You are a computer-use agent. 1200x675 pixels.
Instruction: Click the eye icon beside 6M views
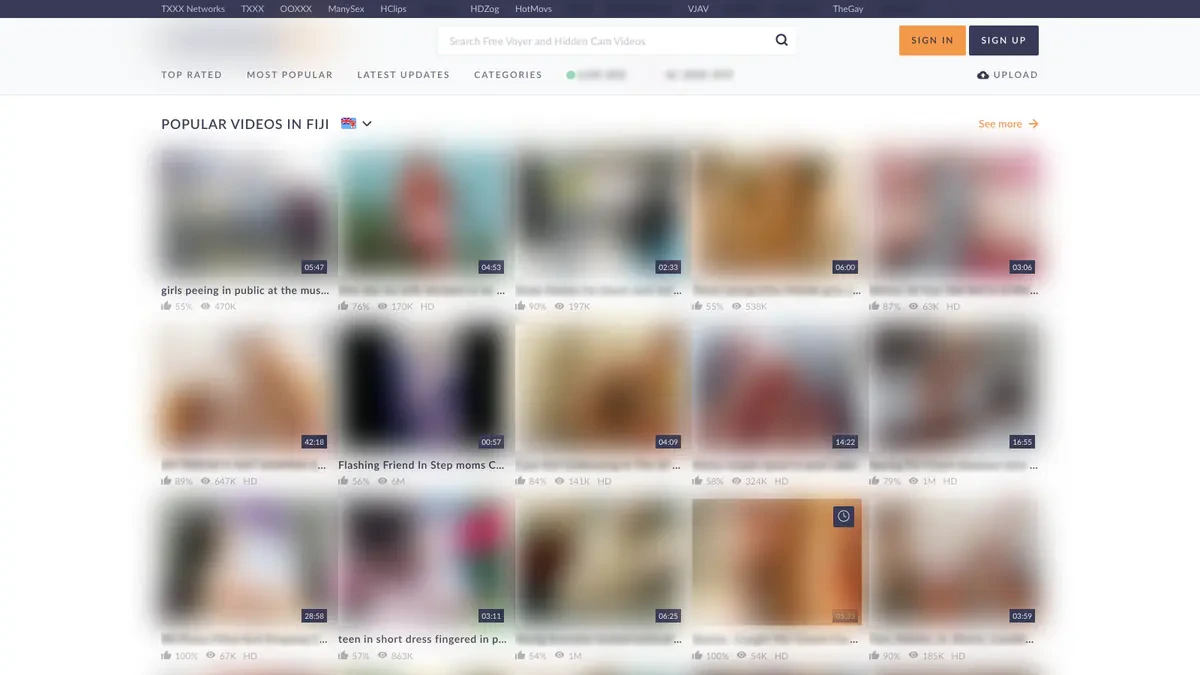(383, 481)
